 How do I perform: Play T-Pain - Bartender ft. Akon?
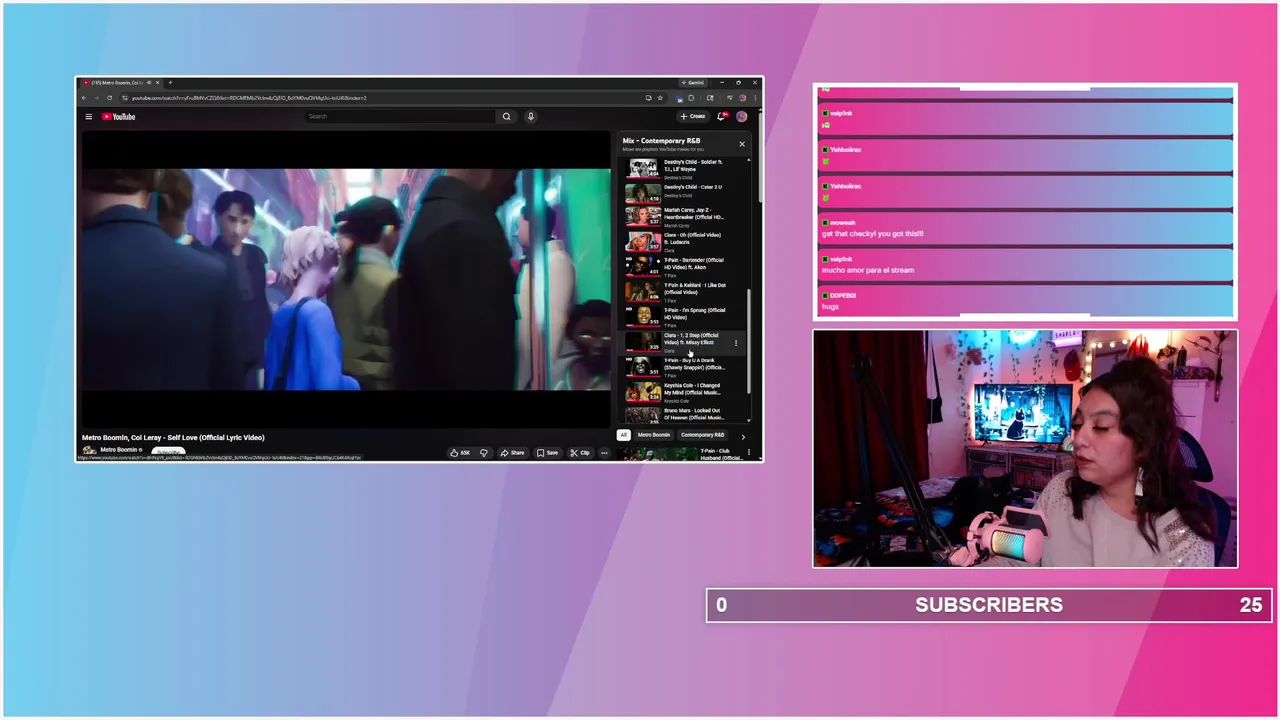coord(684,266)
